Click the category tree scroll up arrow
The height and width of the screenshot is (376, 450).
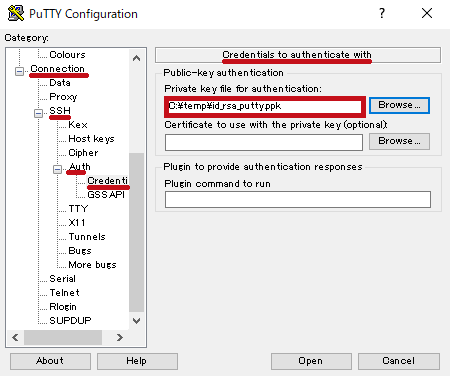pos(136,58)
